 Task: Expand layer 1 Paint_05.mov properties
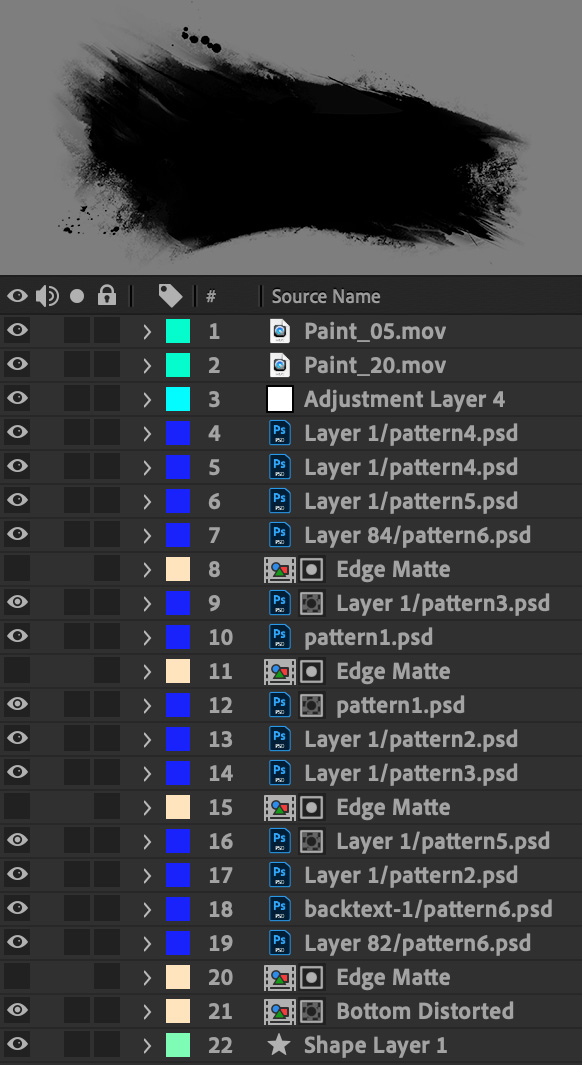[x=147, y=331]
